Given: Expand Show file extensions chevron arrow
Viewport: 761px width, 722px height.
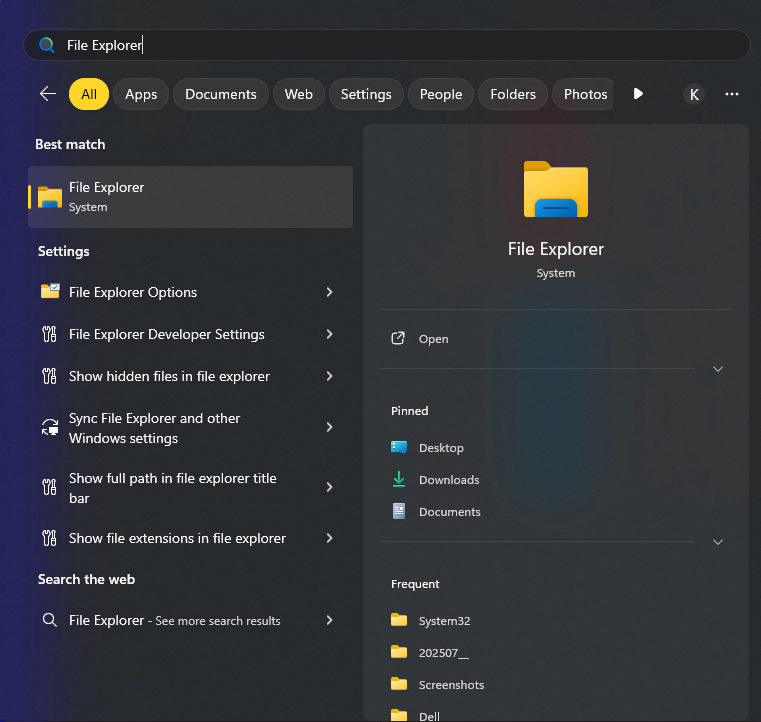Looking at the screenshot, I should coord(330,538).
